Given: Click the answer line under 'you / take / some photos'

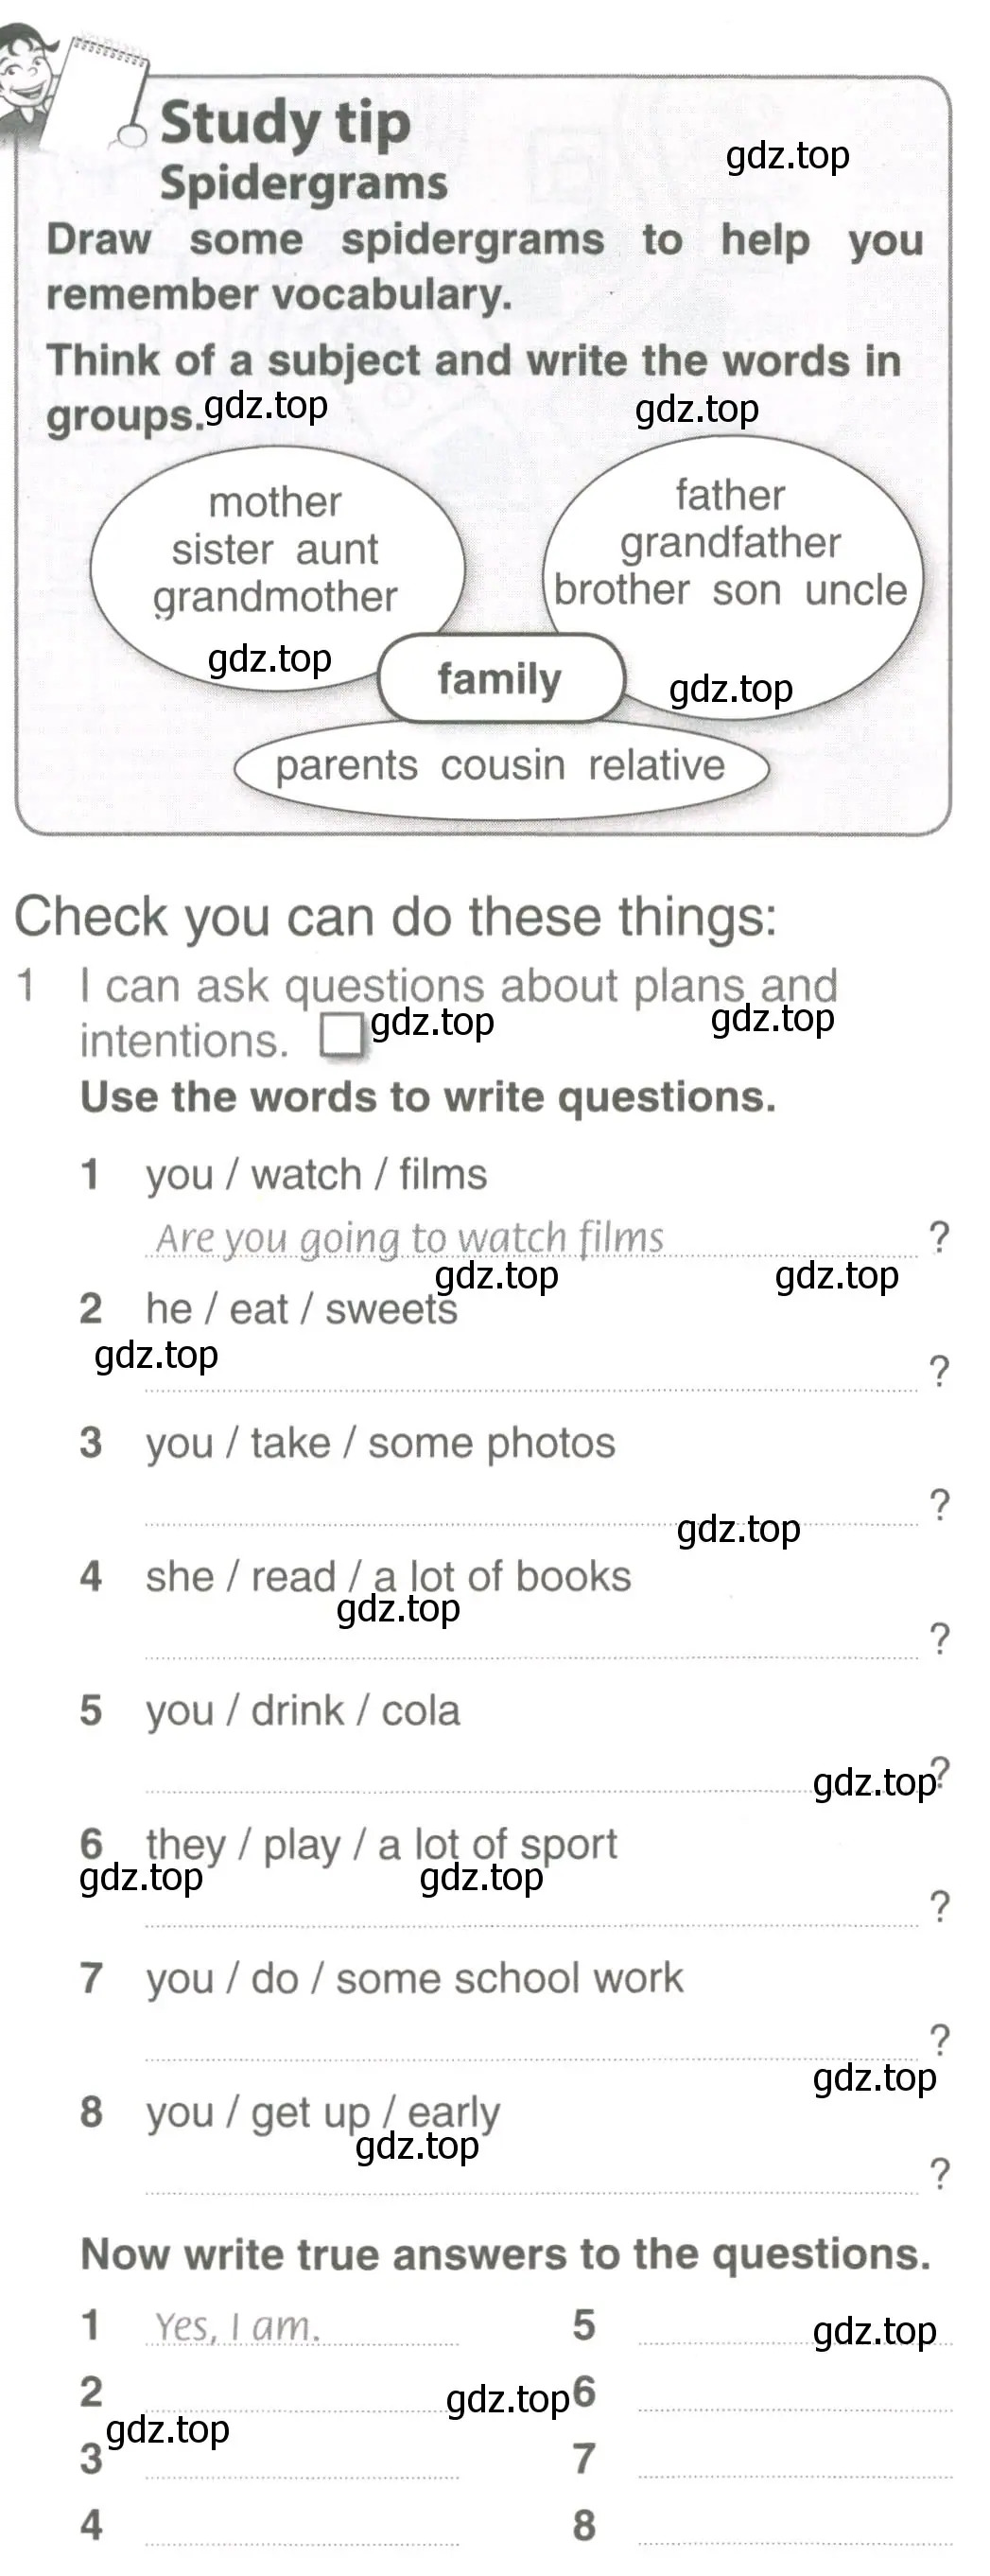Looking at the screenshot, I should coord(531,1508).
